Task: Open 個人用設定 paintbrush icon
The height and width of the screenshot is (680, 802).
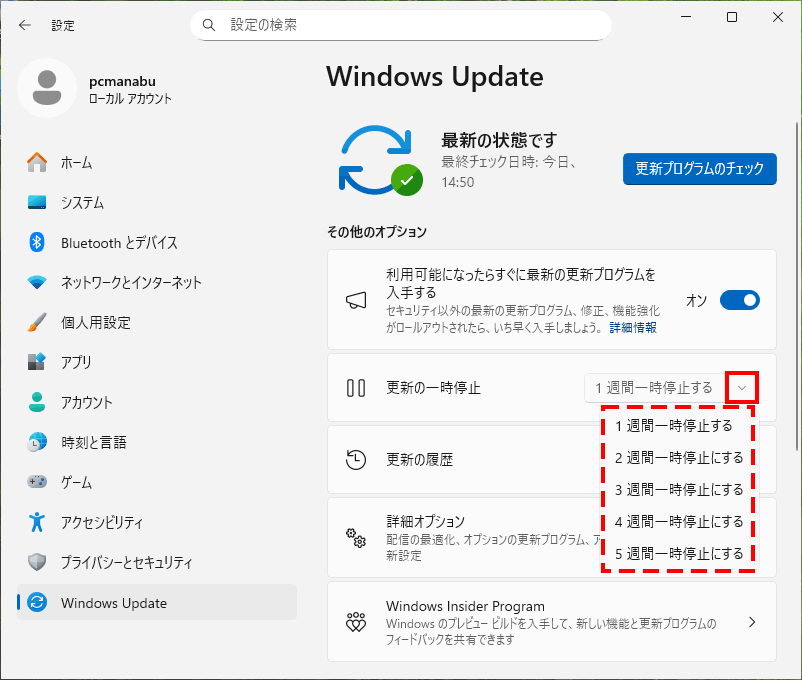Action: coord(37,323)
